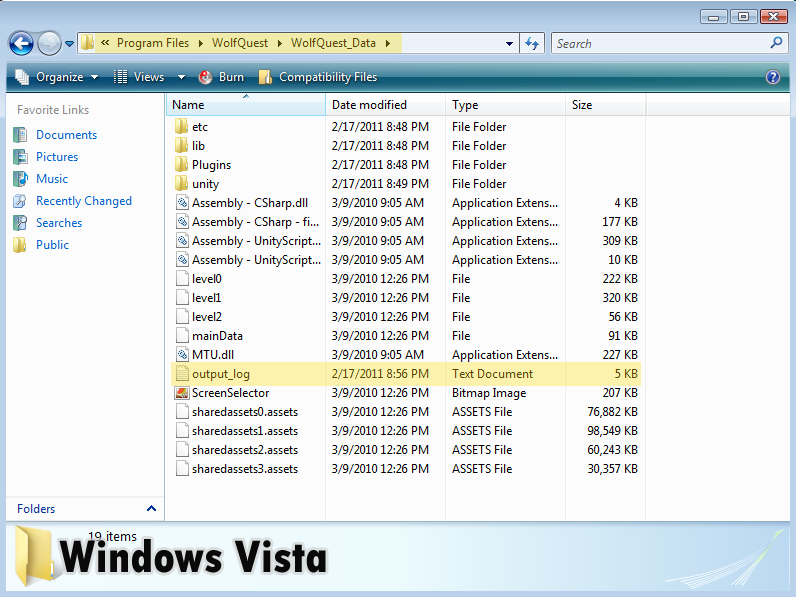The image size is (796, 597).
Task: Open the Views dropdown arrow
Action: (x=181, y=77)
